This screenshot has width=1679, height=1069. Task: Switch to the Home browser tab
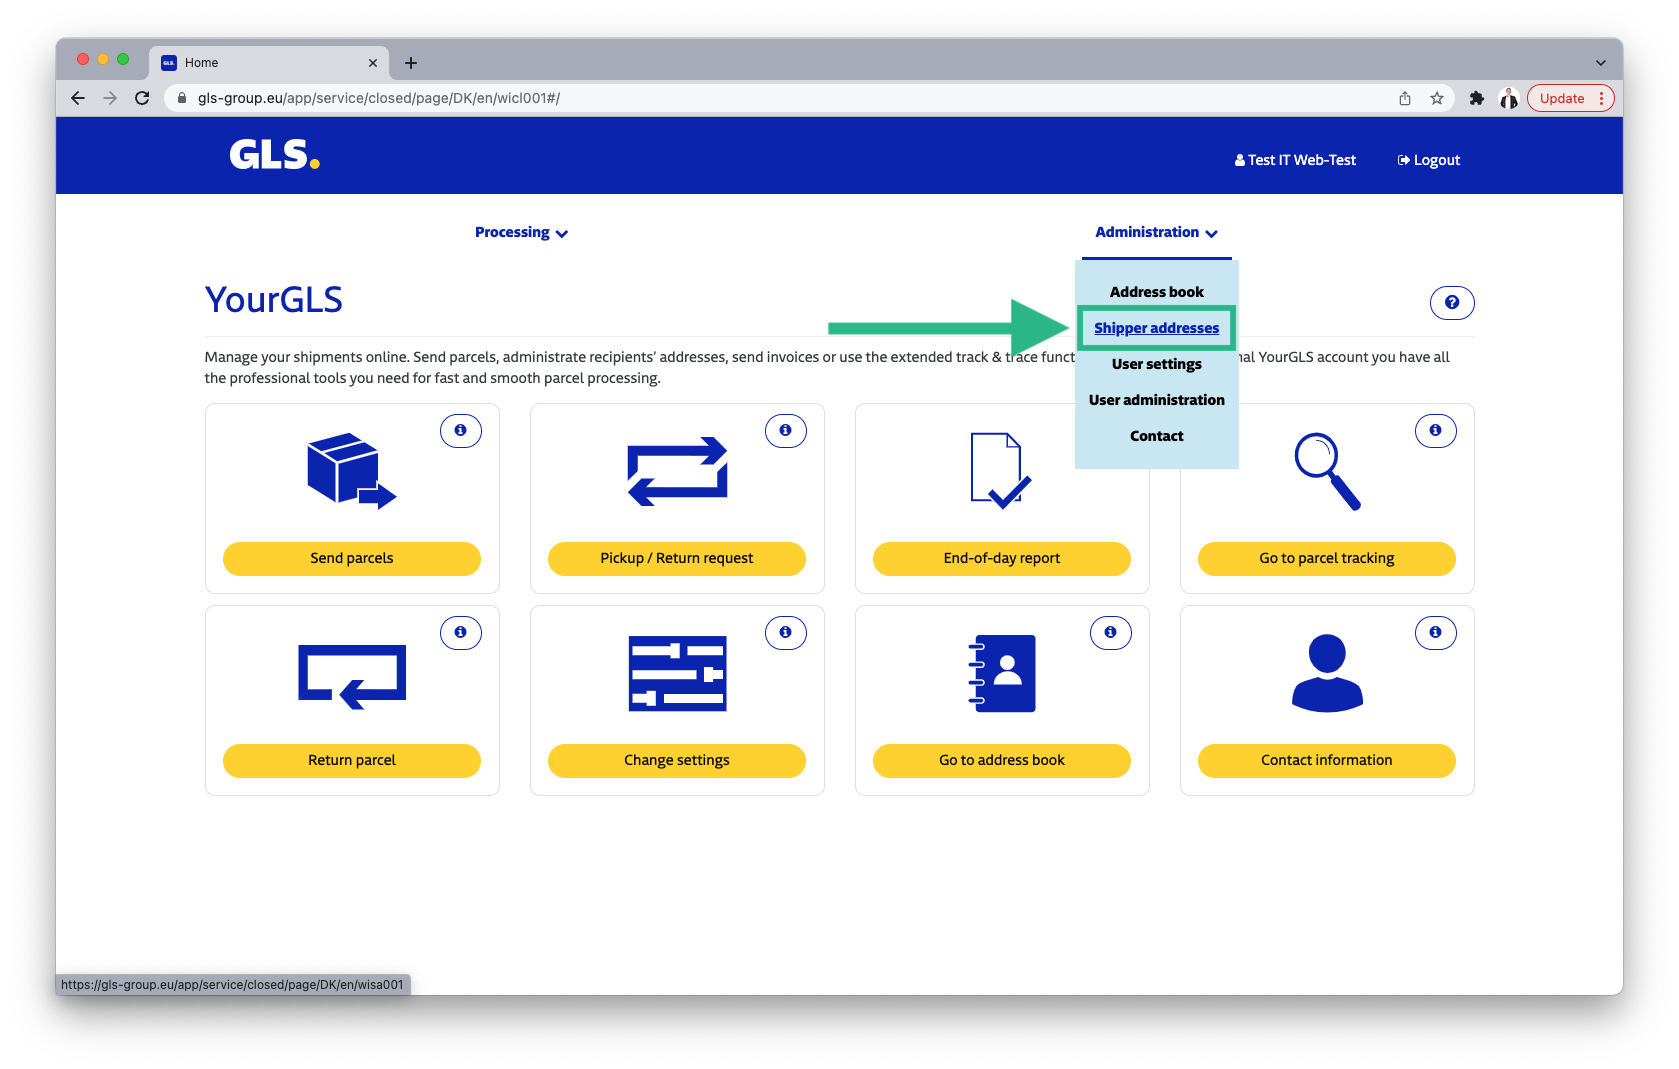tap(268, 63)
